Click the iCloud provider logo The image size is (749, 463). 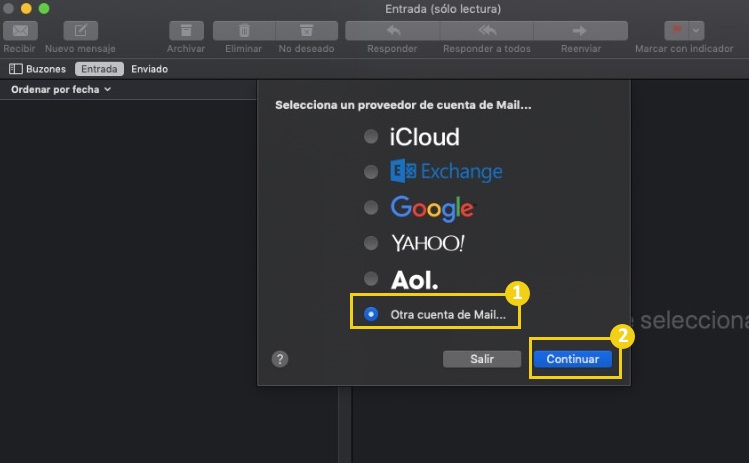point(425,137)
